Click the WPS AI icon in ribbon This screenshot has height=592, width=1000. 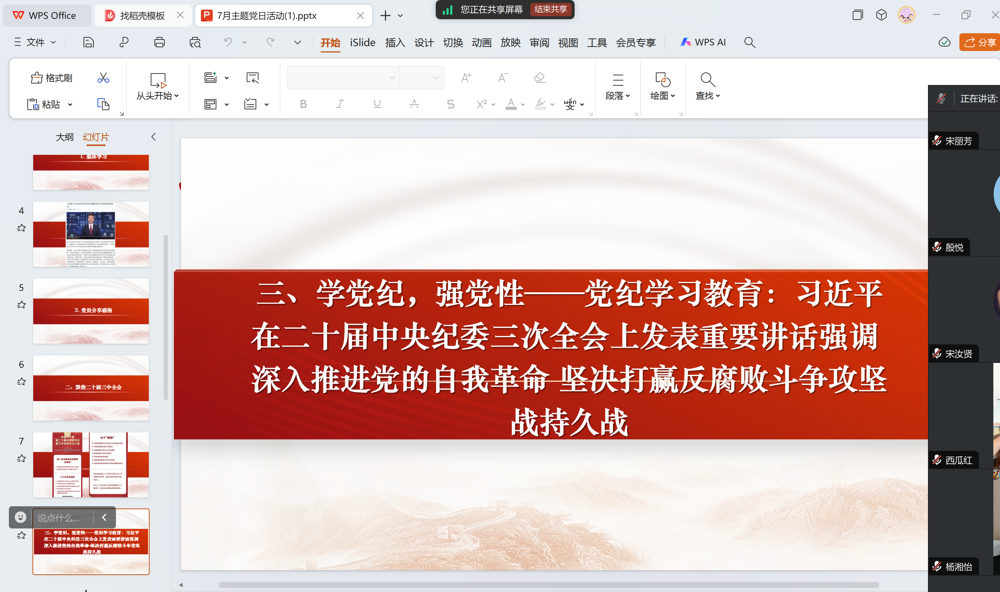(703, 42)
